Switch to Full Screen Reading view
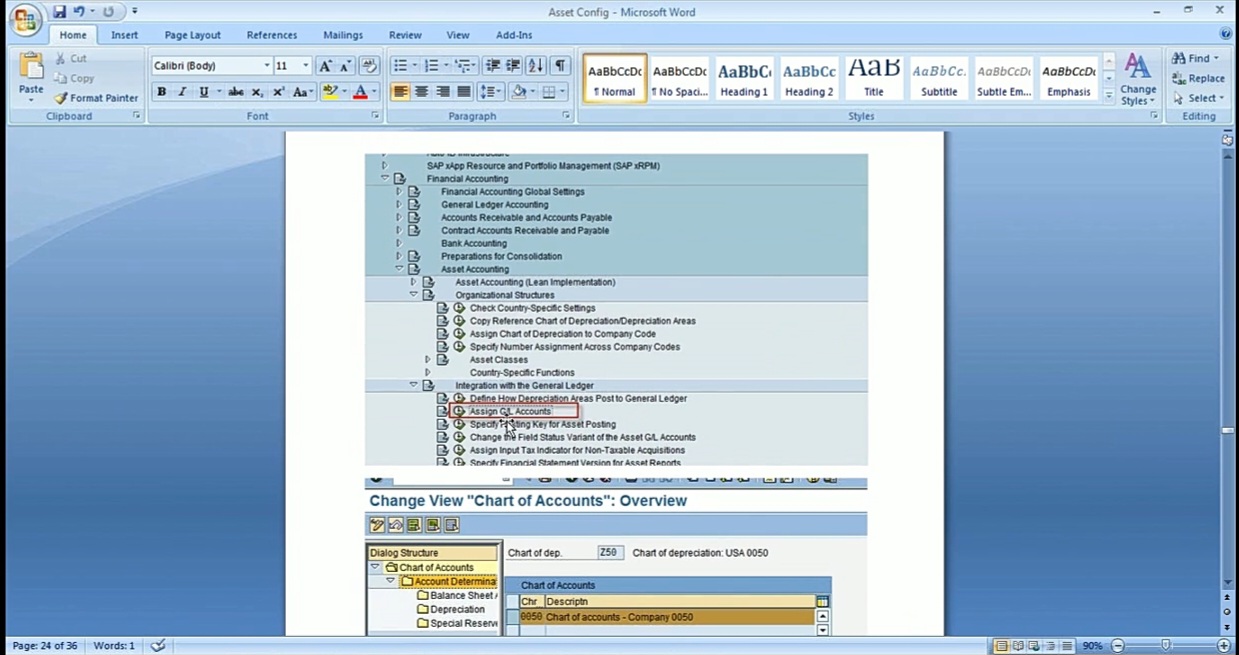The image size is (1239, 655). tap(1018, 646)
